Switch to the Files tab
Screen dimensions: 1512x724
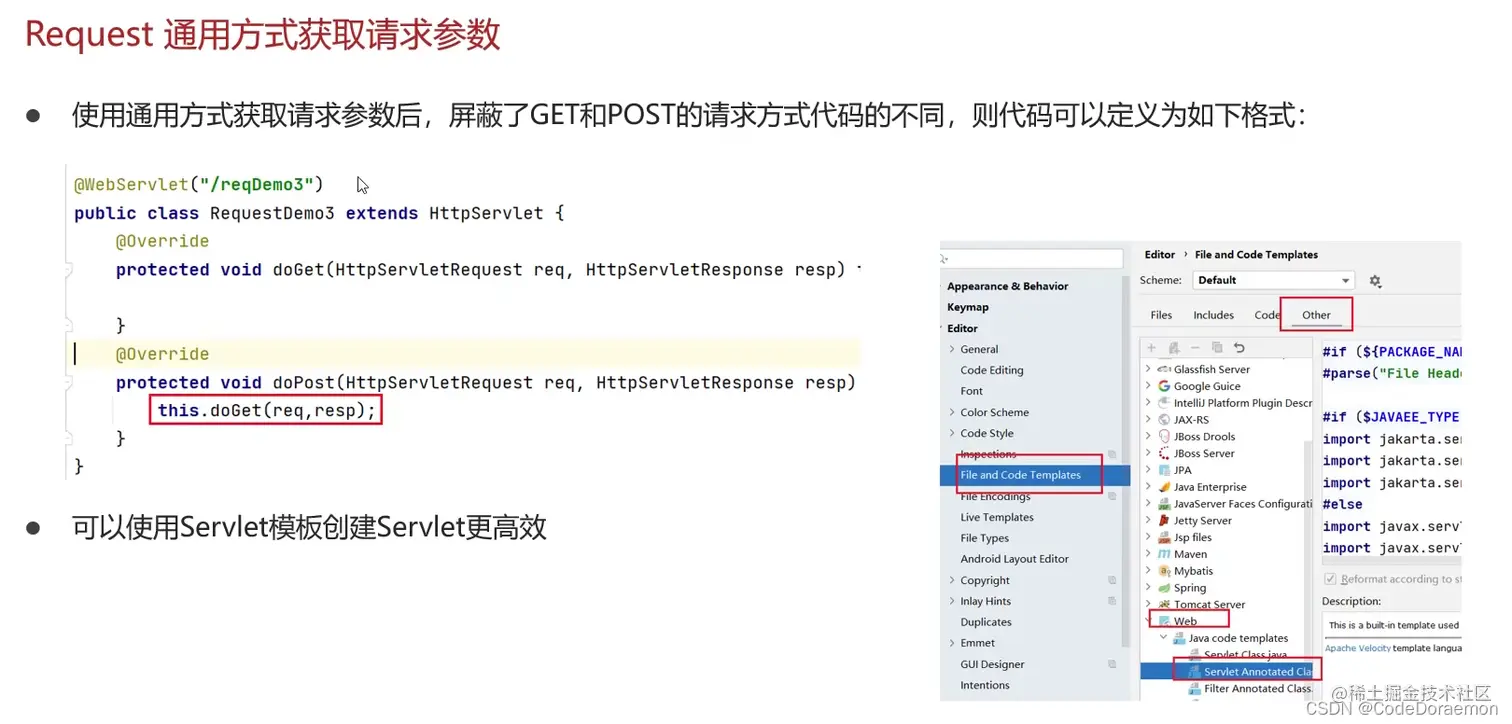point(1161,315)
